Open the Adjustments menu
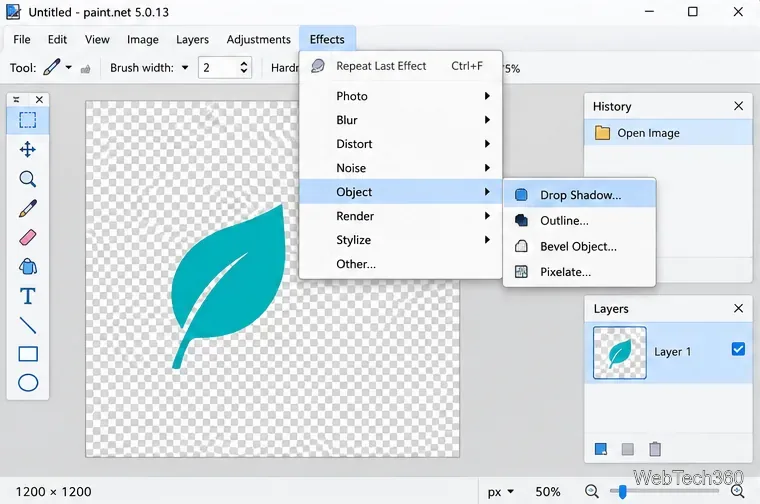The width and height of the screenshot is (760, 504). (x=258, y=39)
